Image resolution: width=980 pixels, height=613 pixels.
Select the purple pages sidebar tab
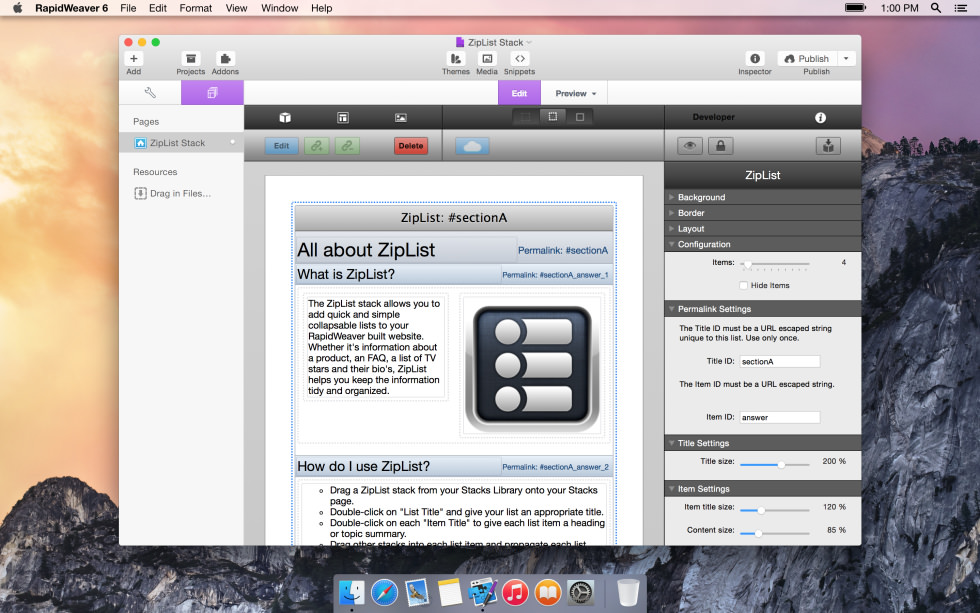[212, 92]
